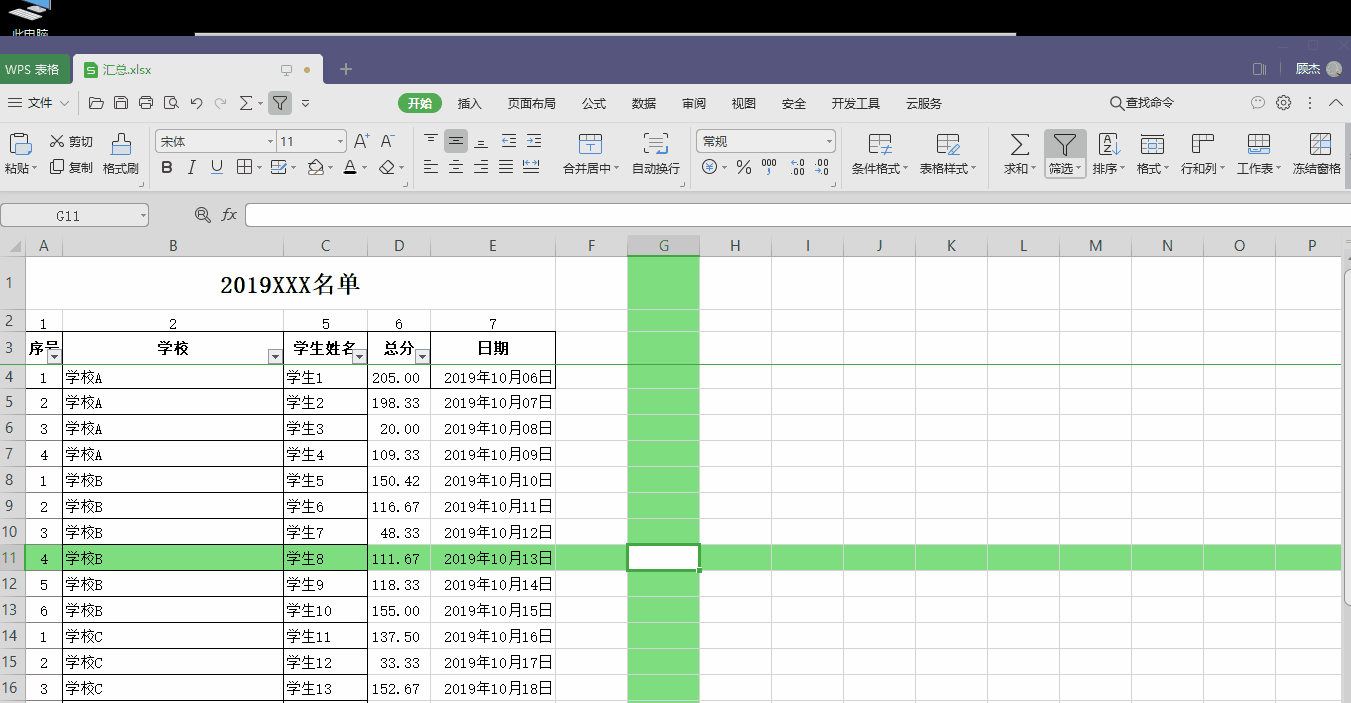Click the font color A swatch
The height and width of the screenshot is (703, 1351).
[350, 168]
